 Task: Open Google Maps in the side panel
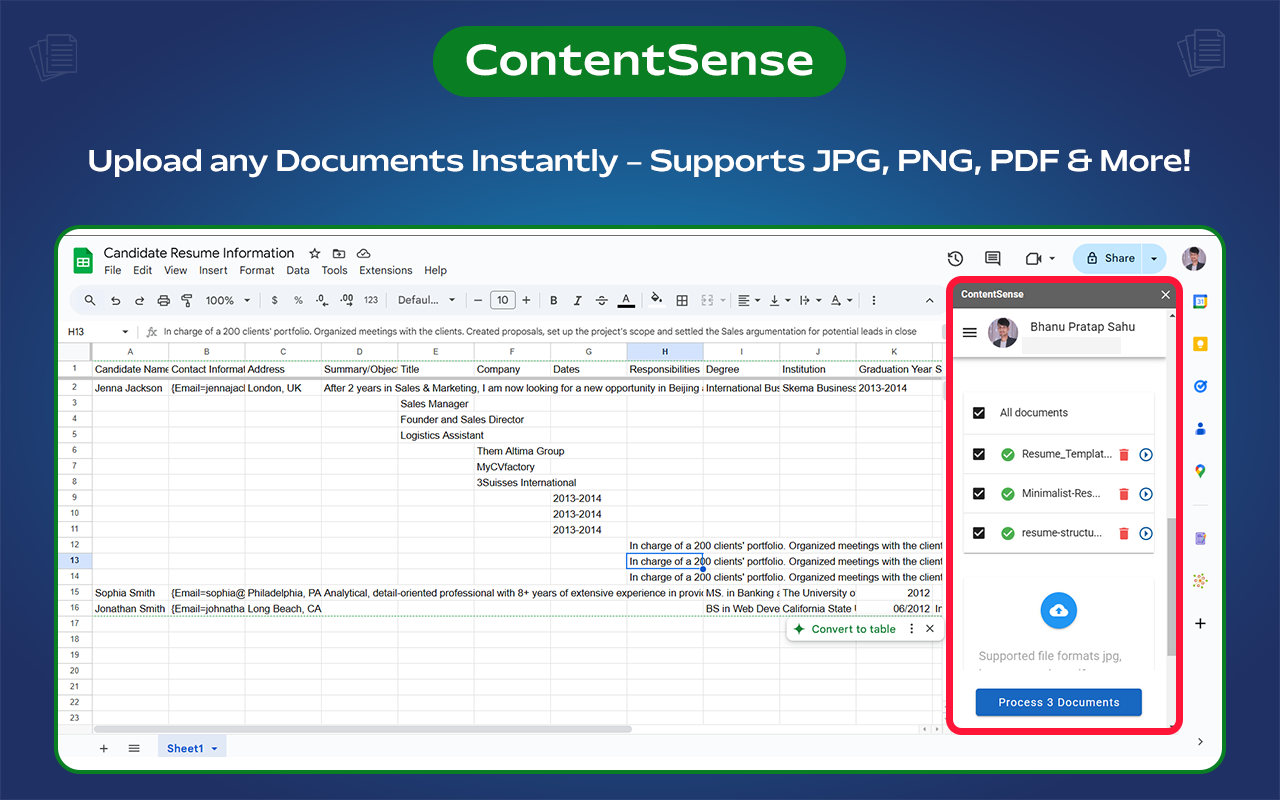(1200, 471)
